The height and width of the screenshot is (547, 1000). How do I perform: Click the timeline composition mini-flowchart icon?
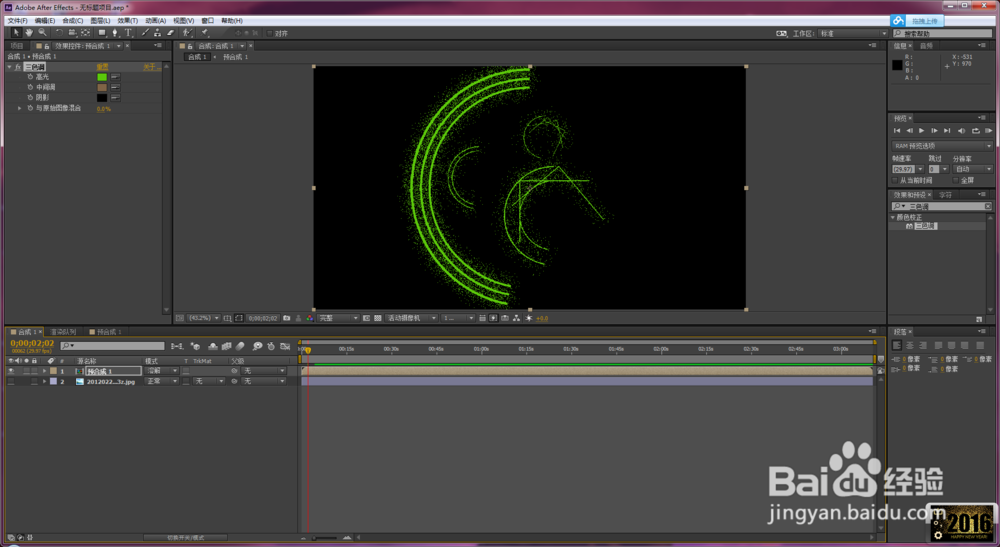[177, 346]
